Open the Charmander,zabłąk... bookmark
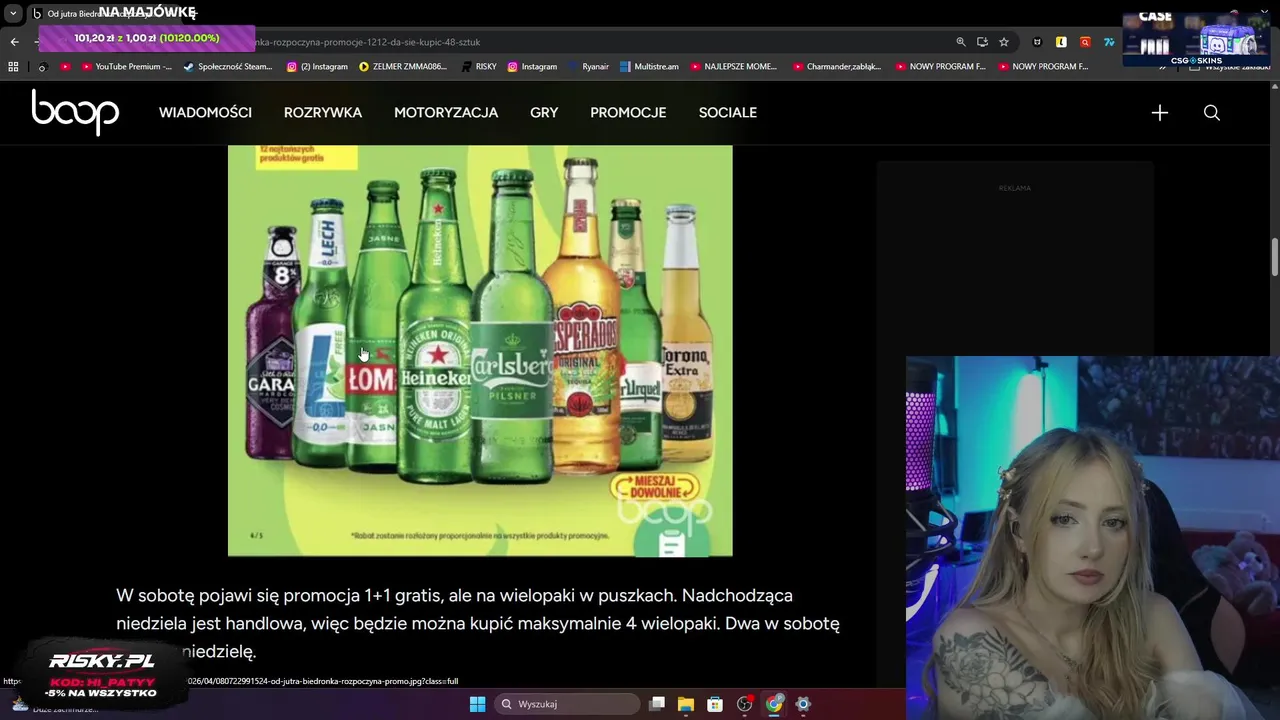The image size is (1280, 720). (837, 67)
